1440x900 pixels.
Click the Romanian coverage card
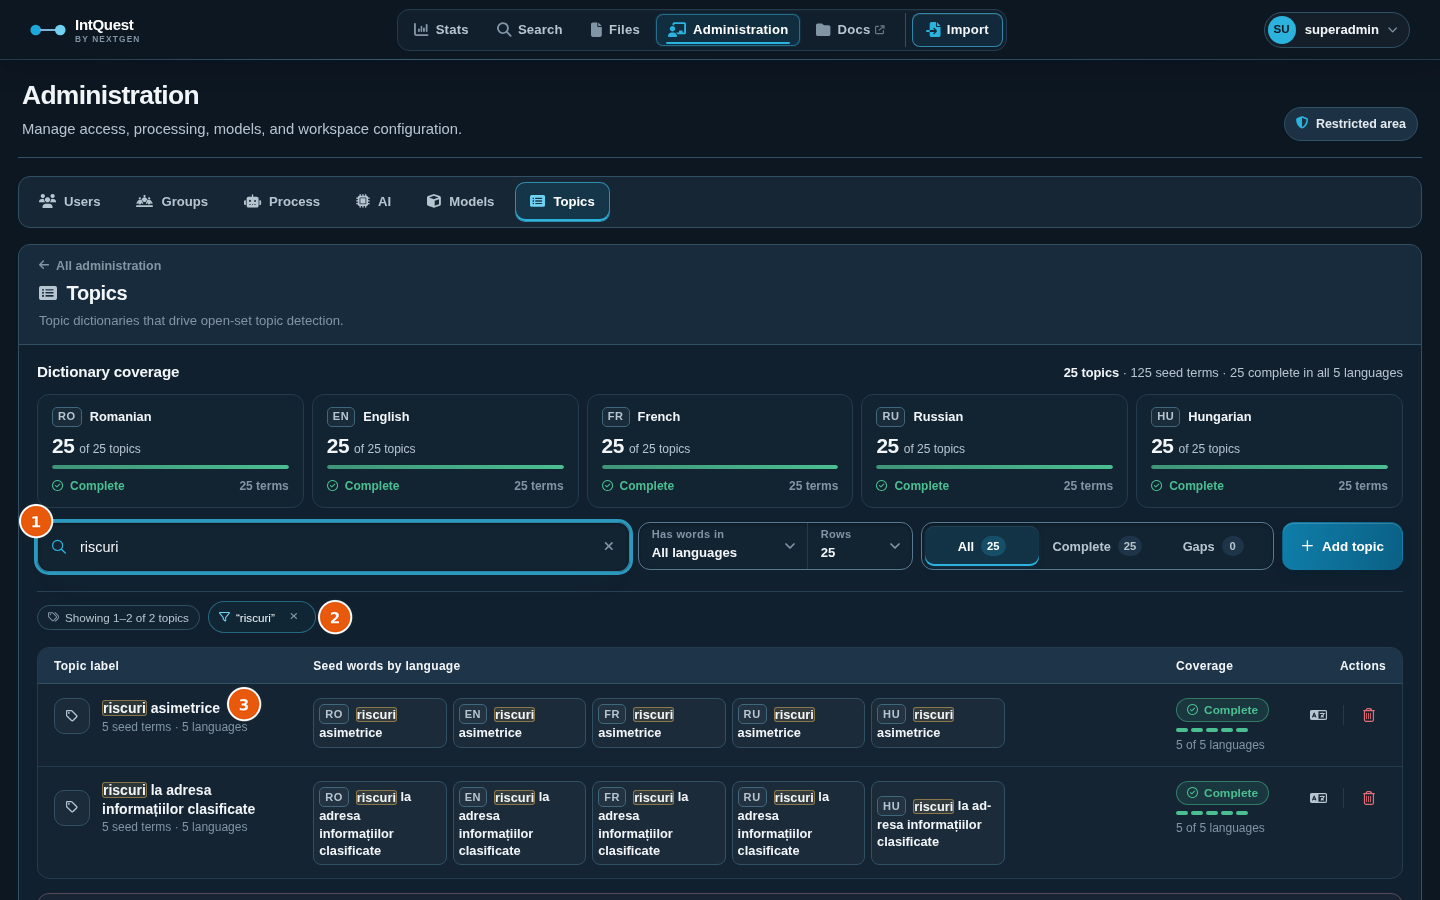170,451
